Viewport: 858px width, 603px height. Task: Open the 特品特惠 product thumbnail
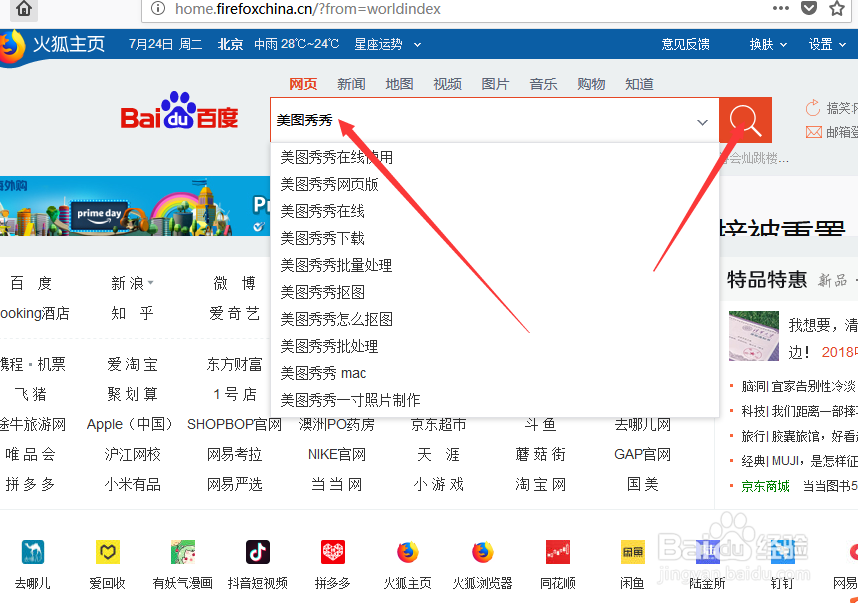753,336
